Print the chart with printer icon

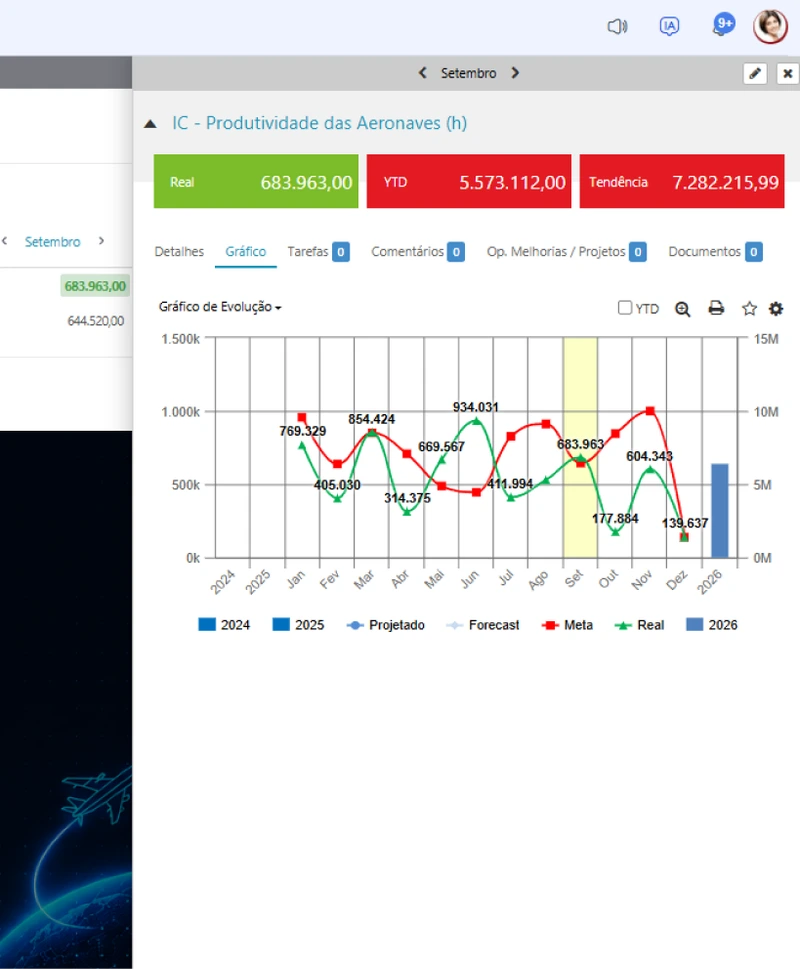tap(716, 308)
